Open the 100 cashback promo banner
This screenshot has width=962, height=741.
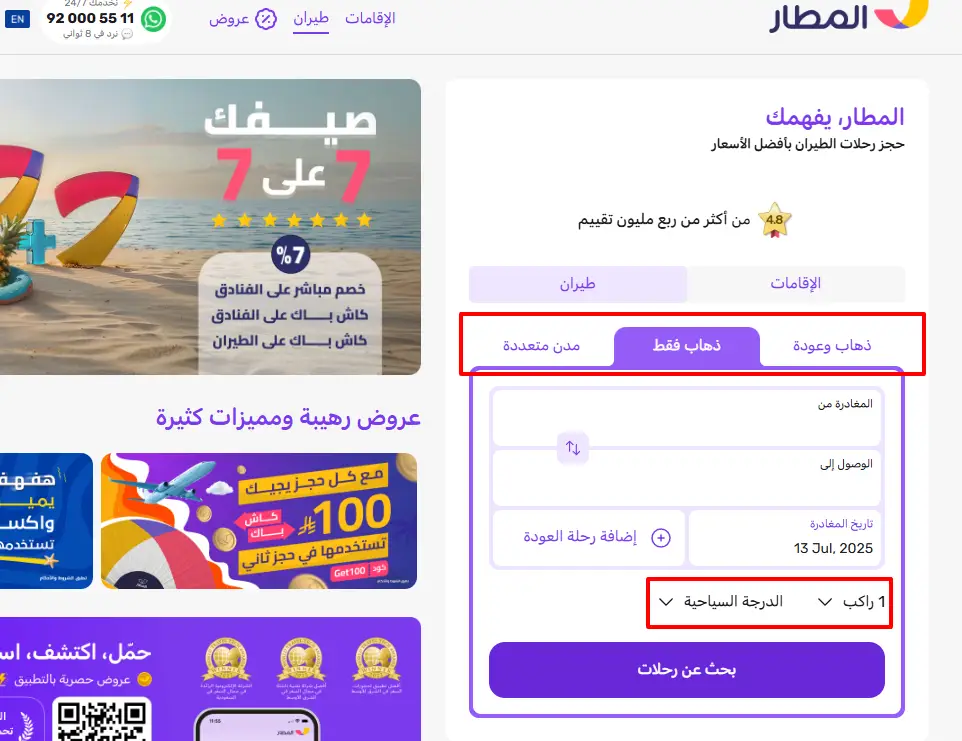pos(259,521)
